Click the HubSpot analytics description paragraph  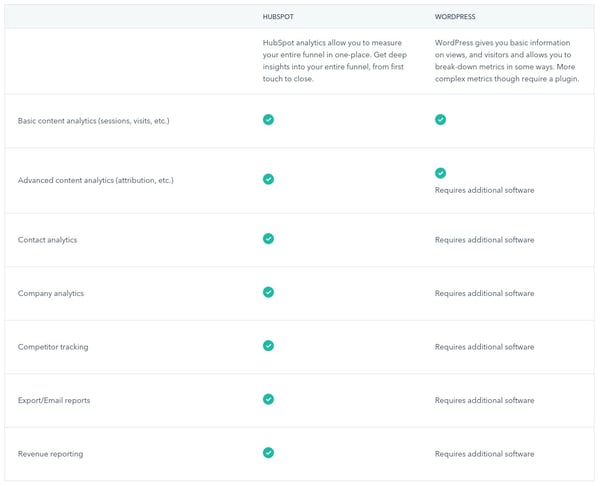(335, 60)
